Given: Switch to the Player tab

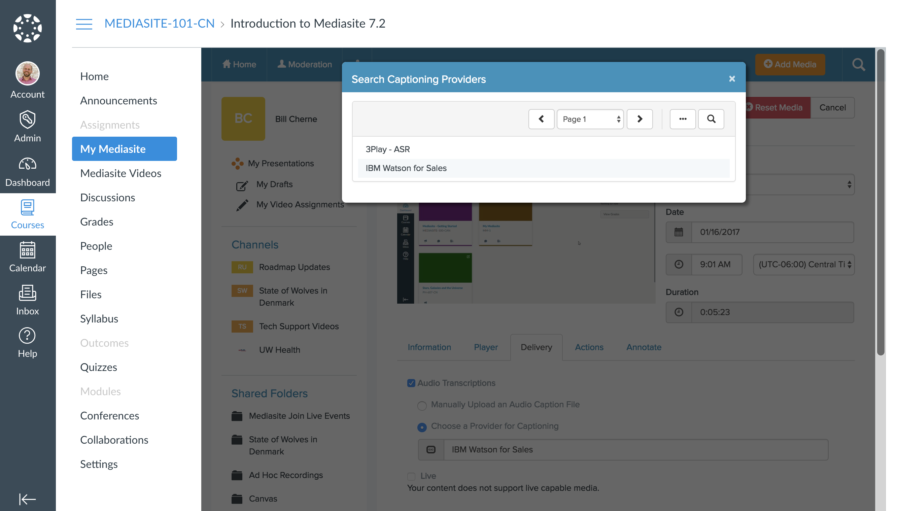Looking at the screenshot, I should tap(486, 347).
